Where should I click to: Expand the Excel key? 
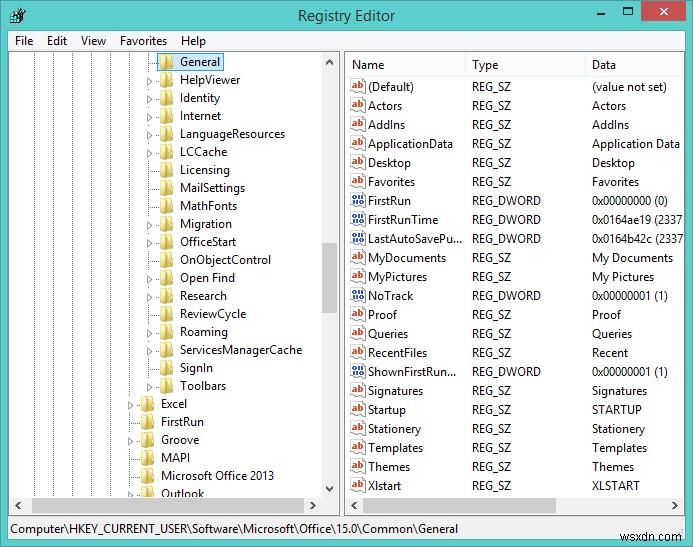pos(130,405)
